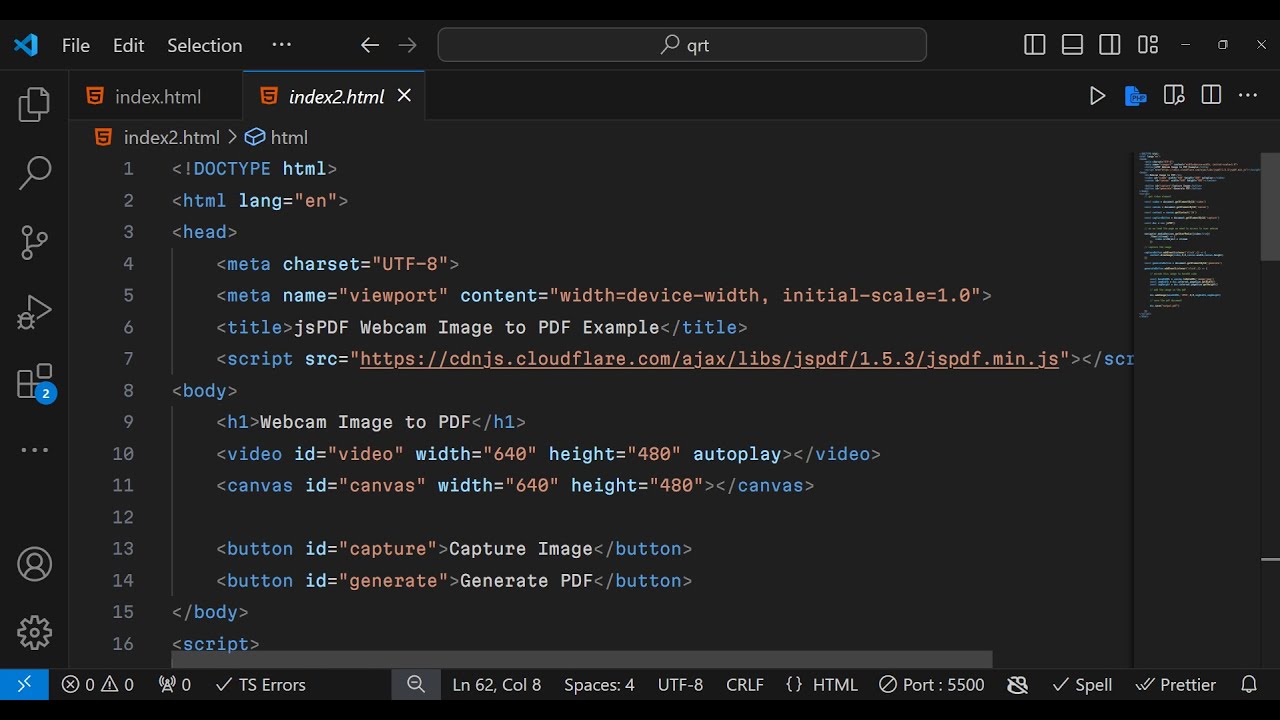
Task: Click the horizontal scrollbar of the editor
Action: (x=582, y=660)
